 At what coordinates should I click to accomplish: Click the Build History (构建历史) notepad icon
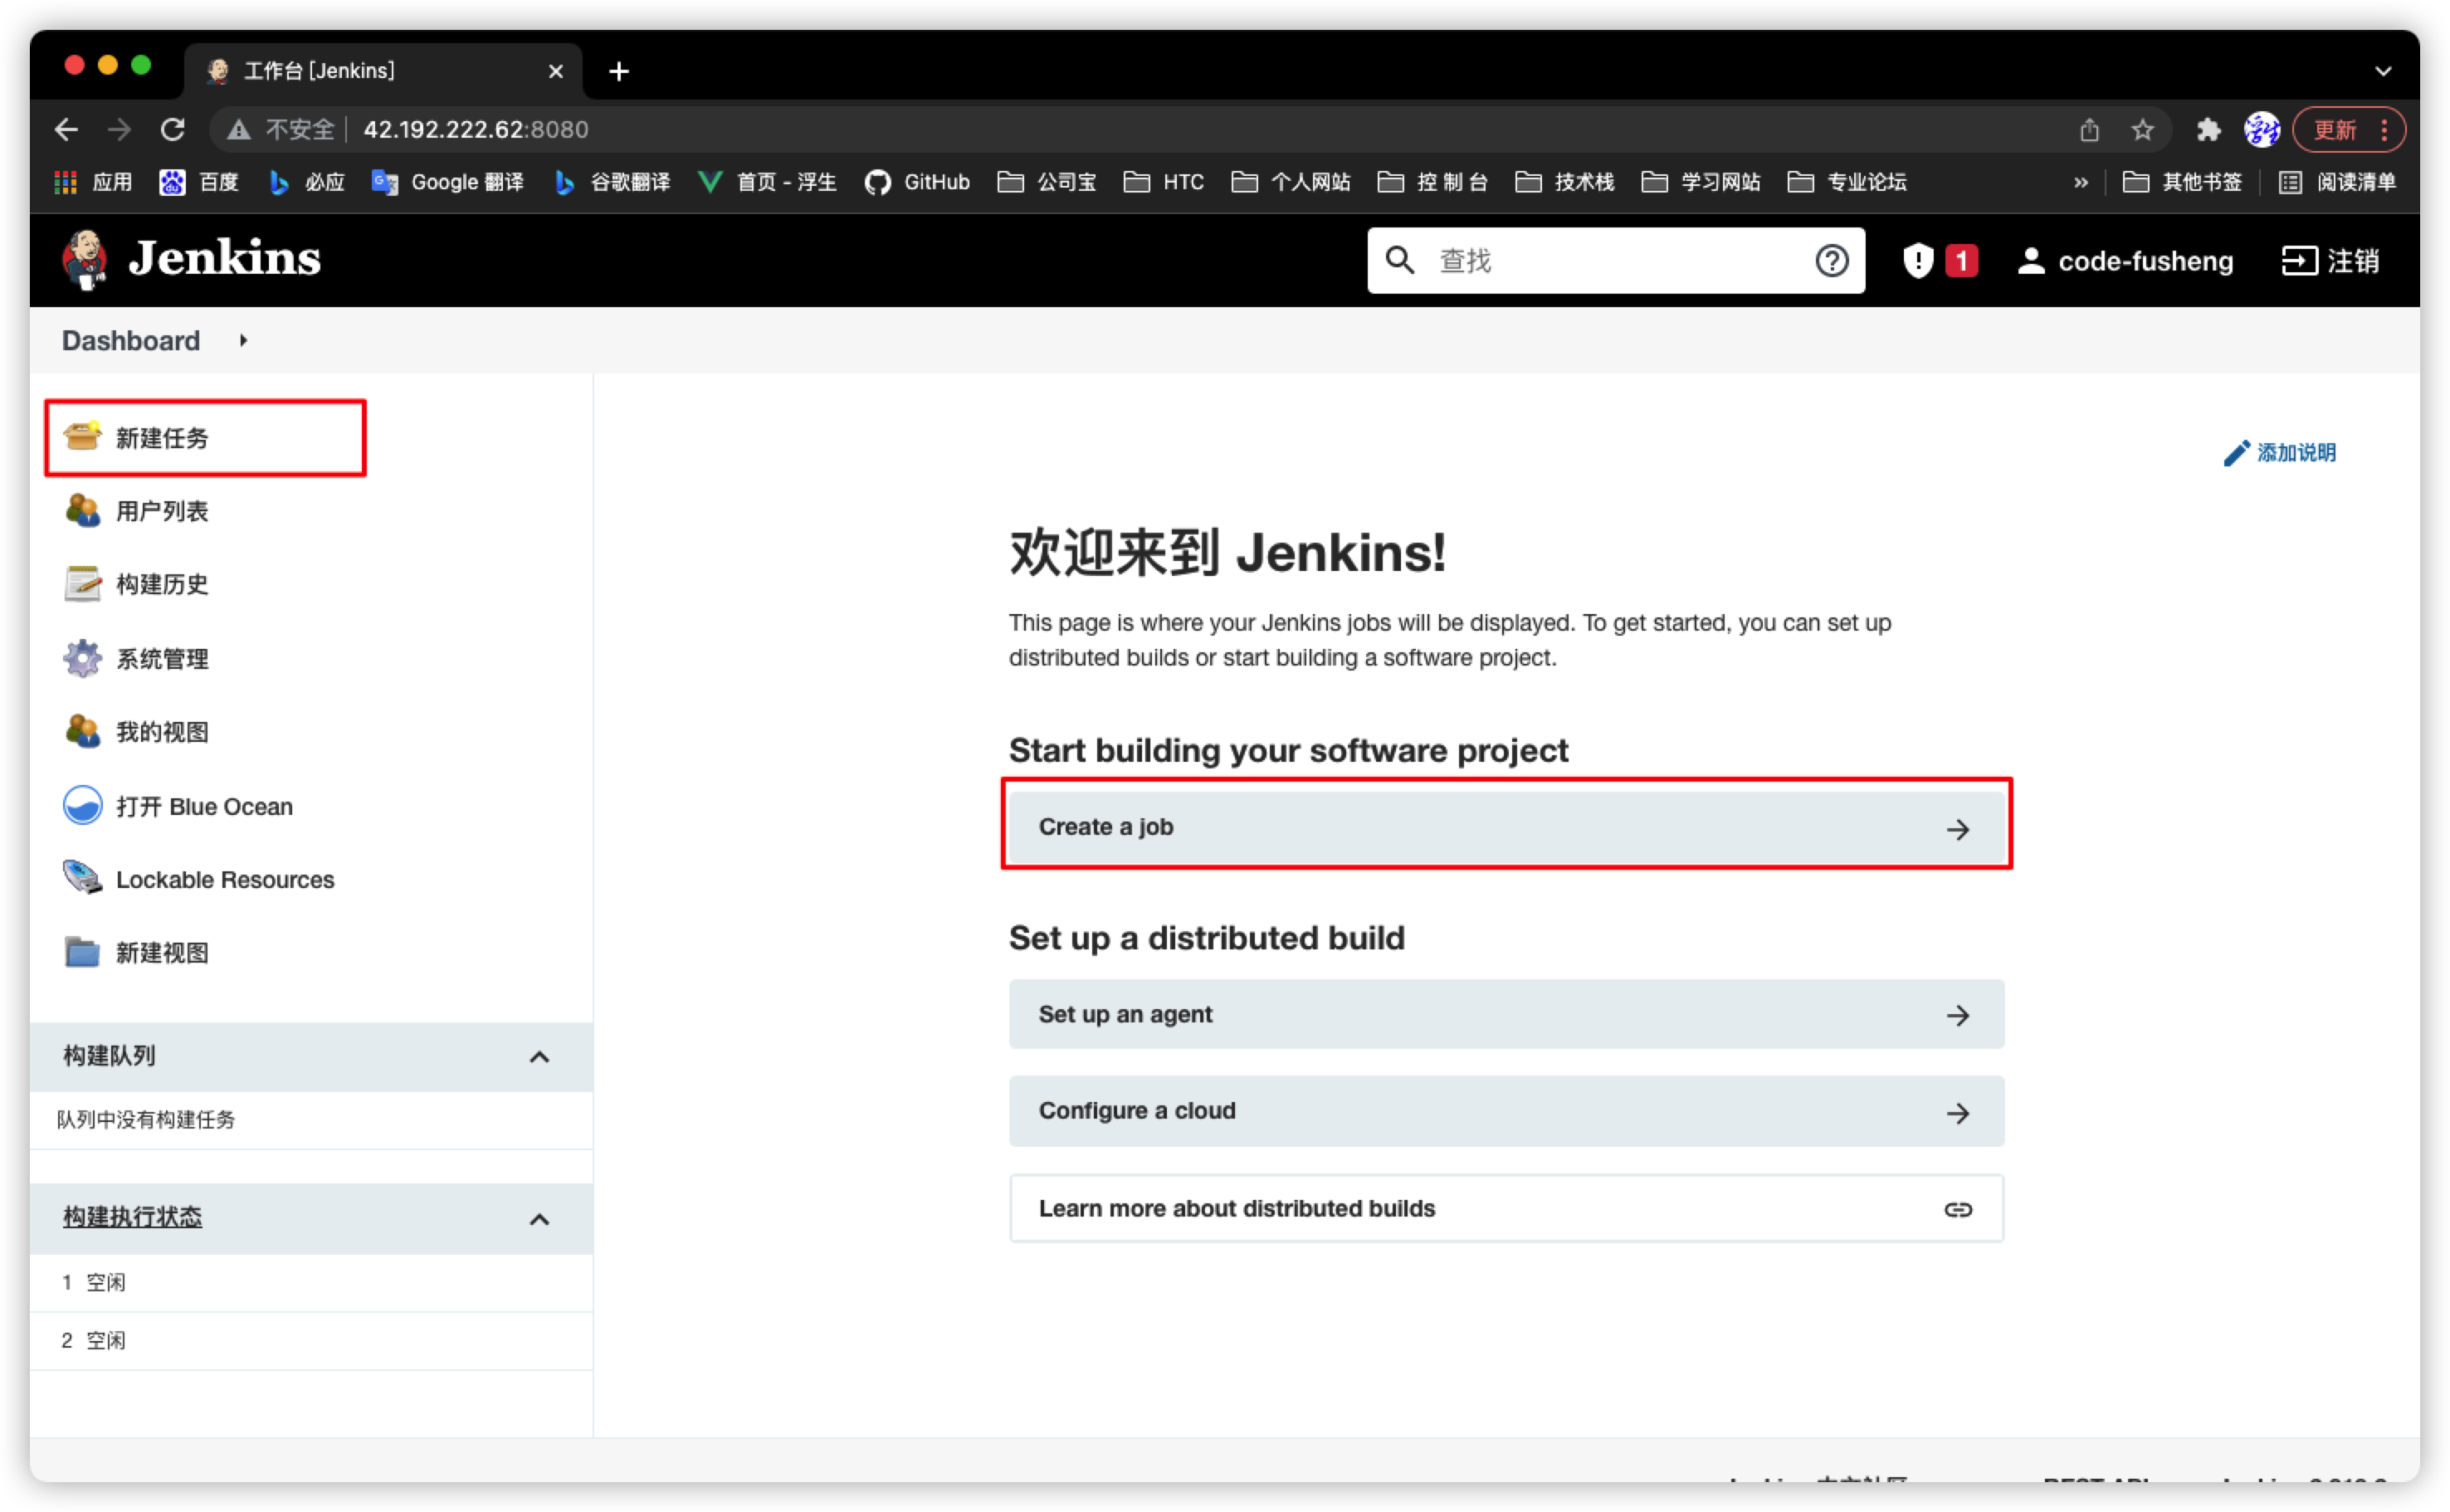(82, 584)
